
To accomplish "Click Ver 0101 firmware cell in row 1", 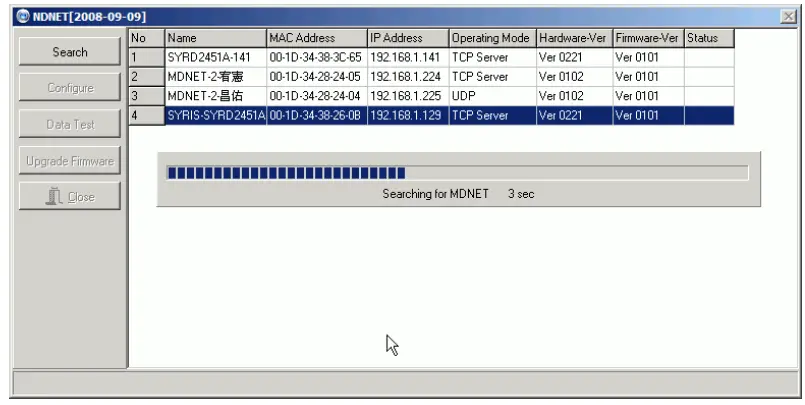I will click(x=648, y=57).
